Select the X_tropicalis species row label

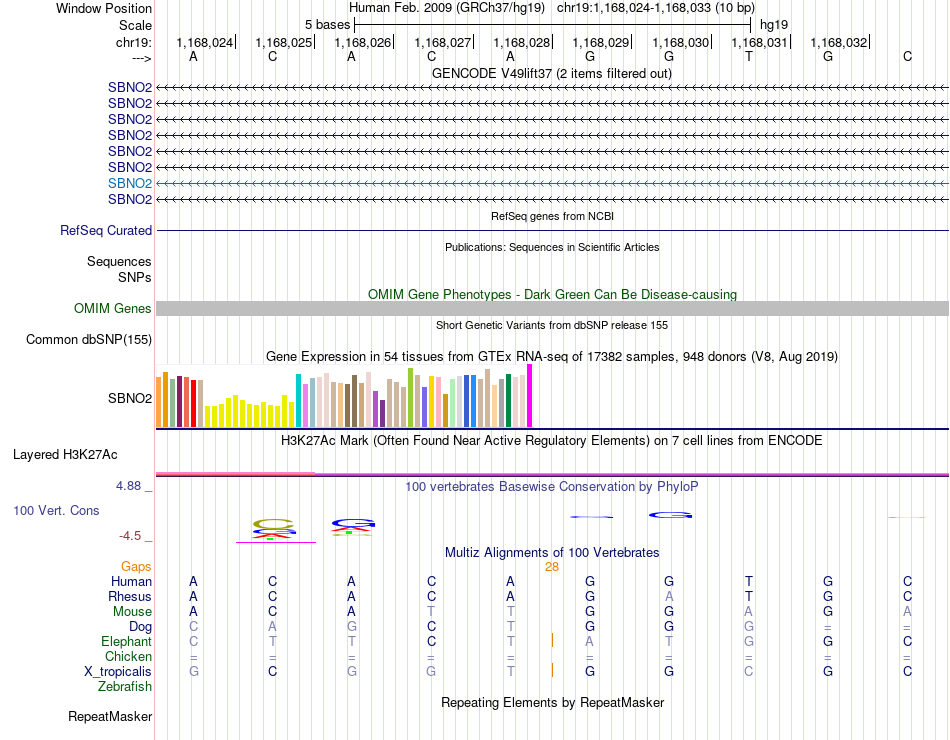point(118,672)
